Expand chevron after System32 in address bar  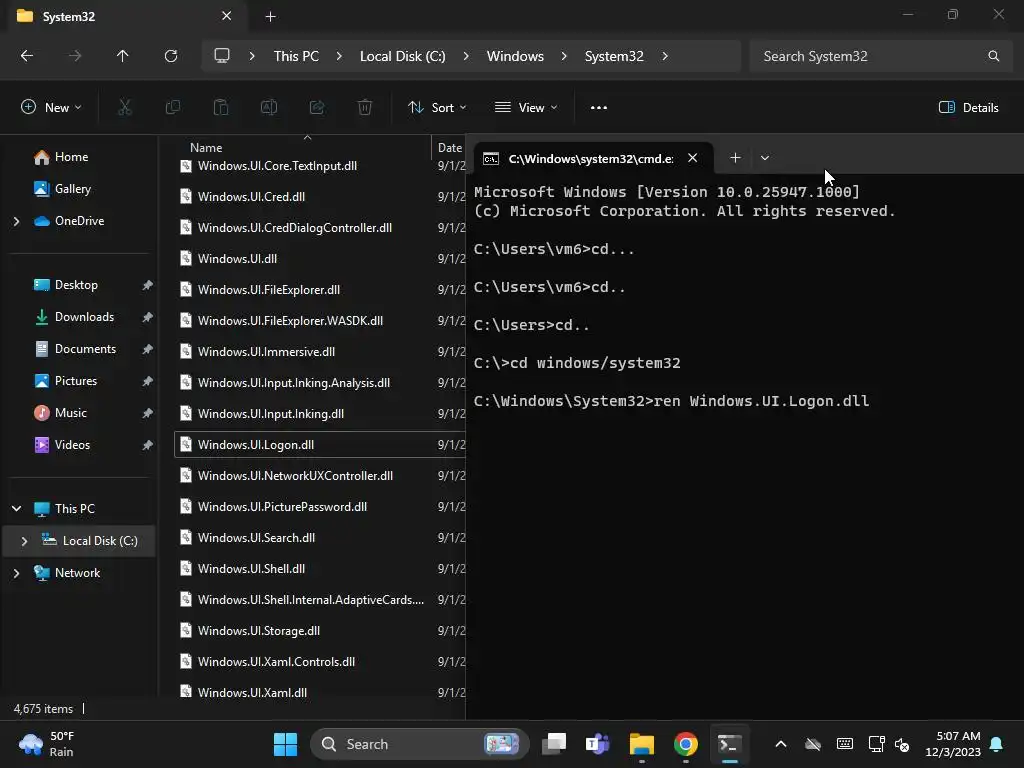665,56
